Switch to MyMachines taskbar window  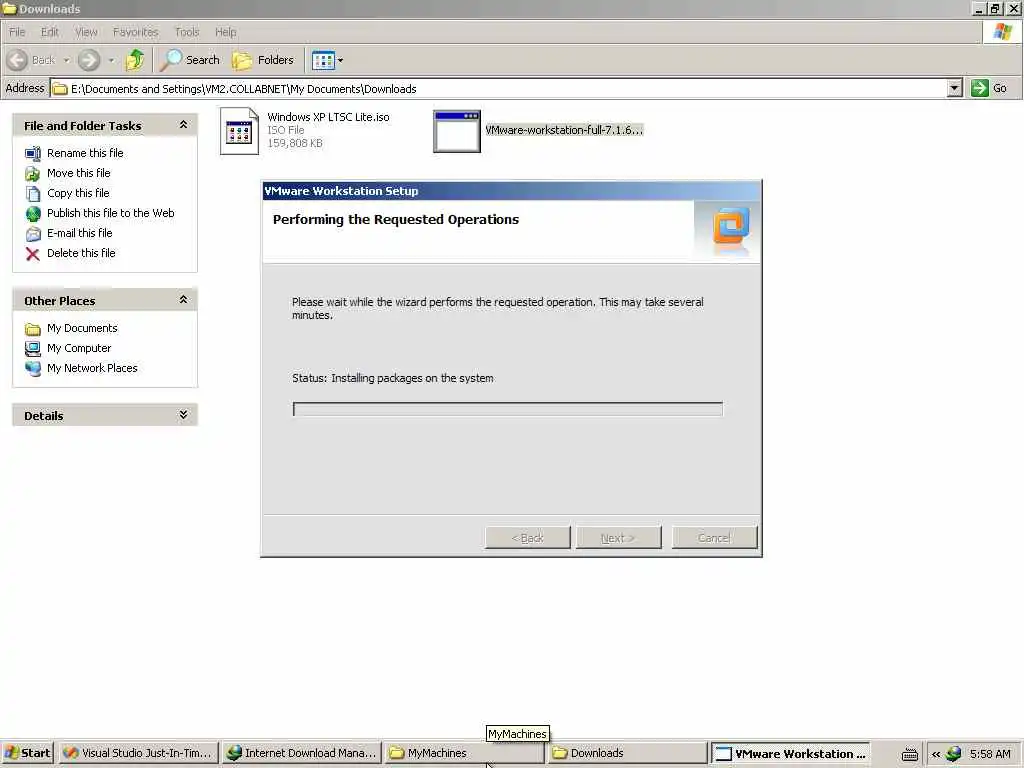pyautogui.click(x=464, y=753)
